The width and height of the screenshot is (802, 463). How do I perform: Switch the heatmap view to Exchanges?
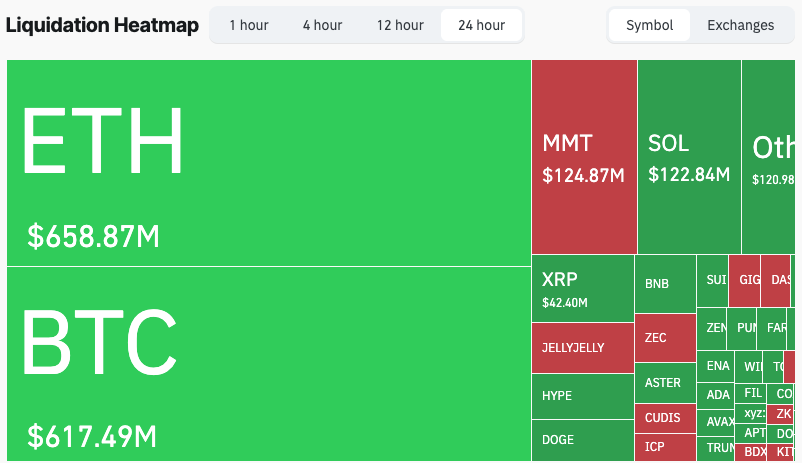740,25
